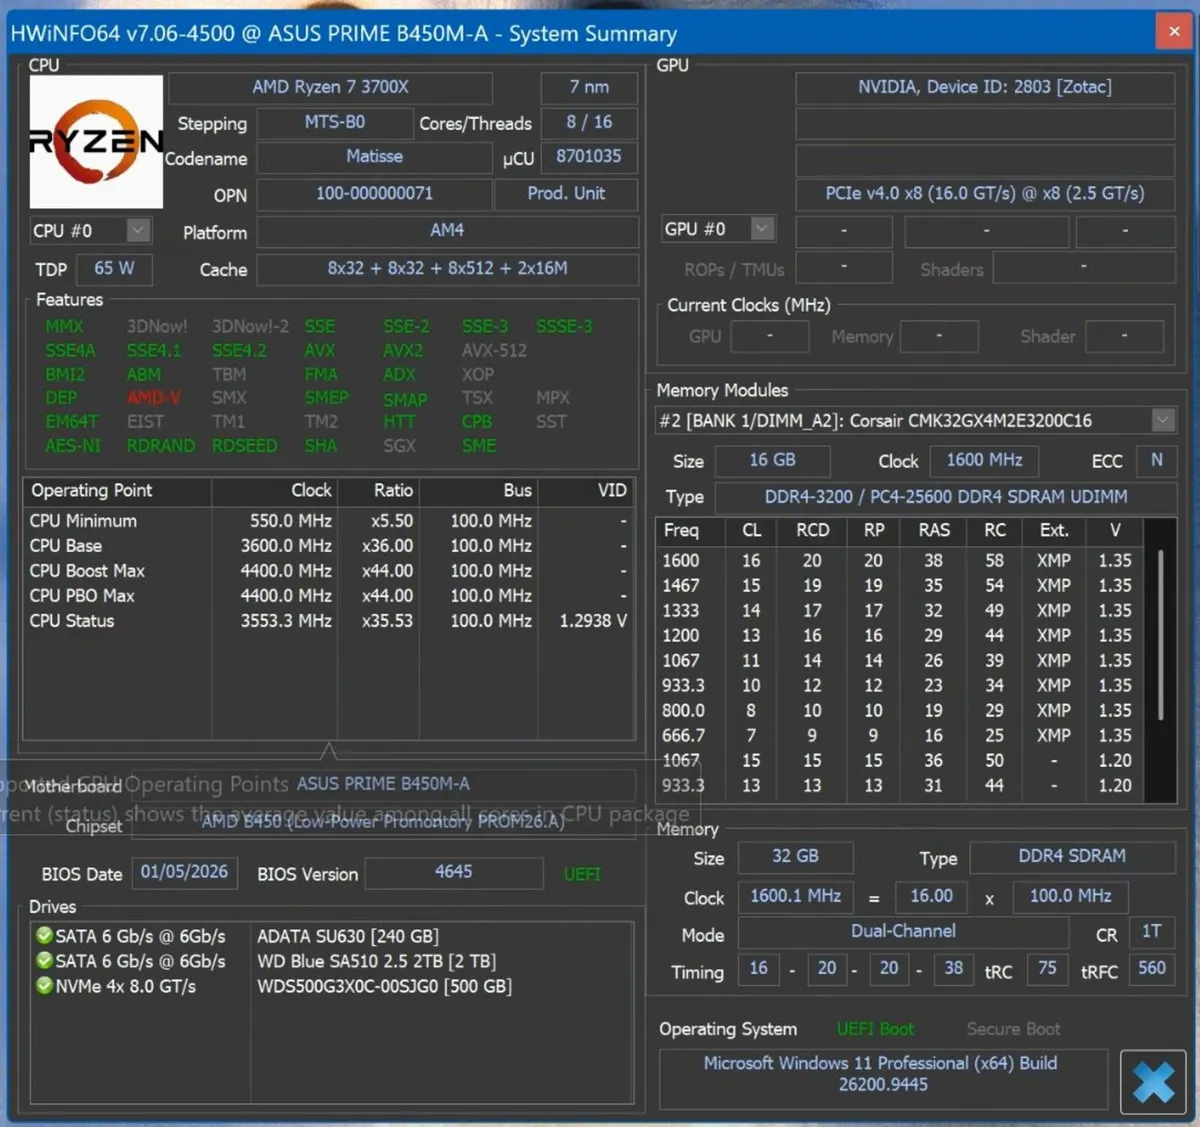The image size is (1200, 1127).
Task: Click the Dual-Channel mode field
Action: pyautogui.click(x=903, y=932)
